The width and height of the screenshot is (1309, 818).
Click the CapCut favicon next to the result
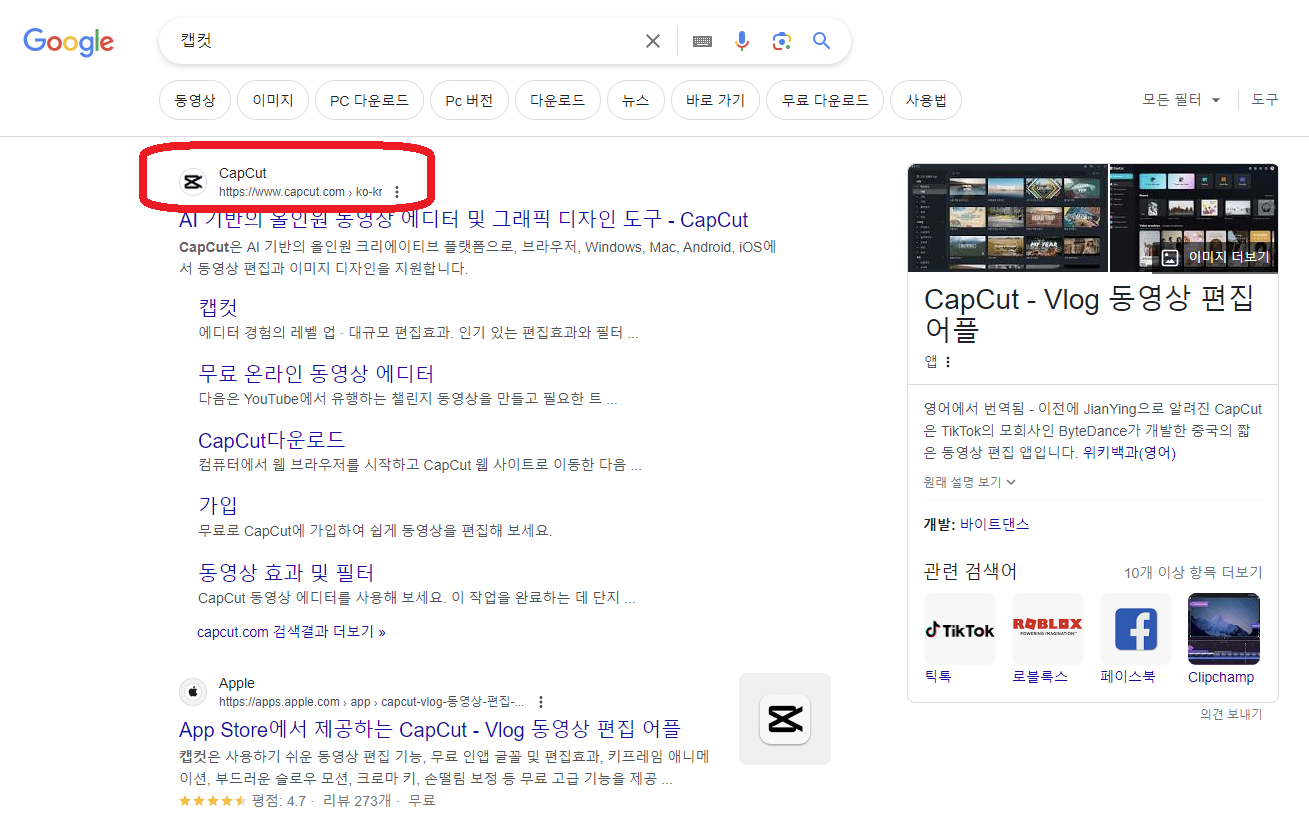[193, 181]
